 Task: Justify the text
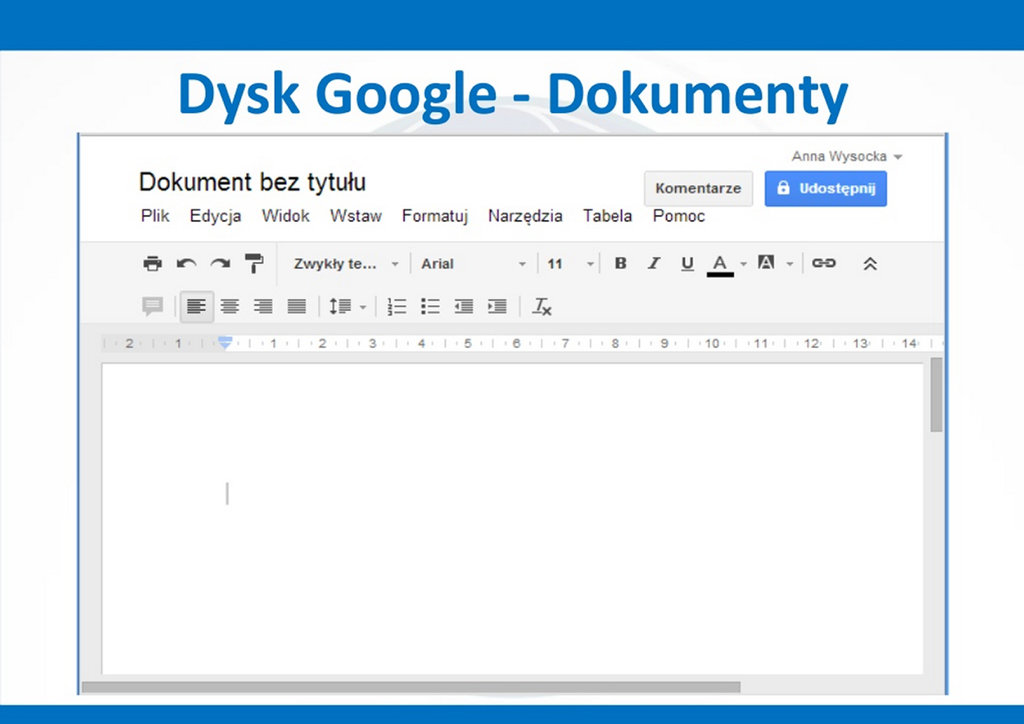296,306
